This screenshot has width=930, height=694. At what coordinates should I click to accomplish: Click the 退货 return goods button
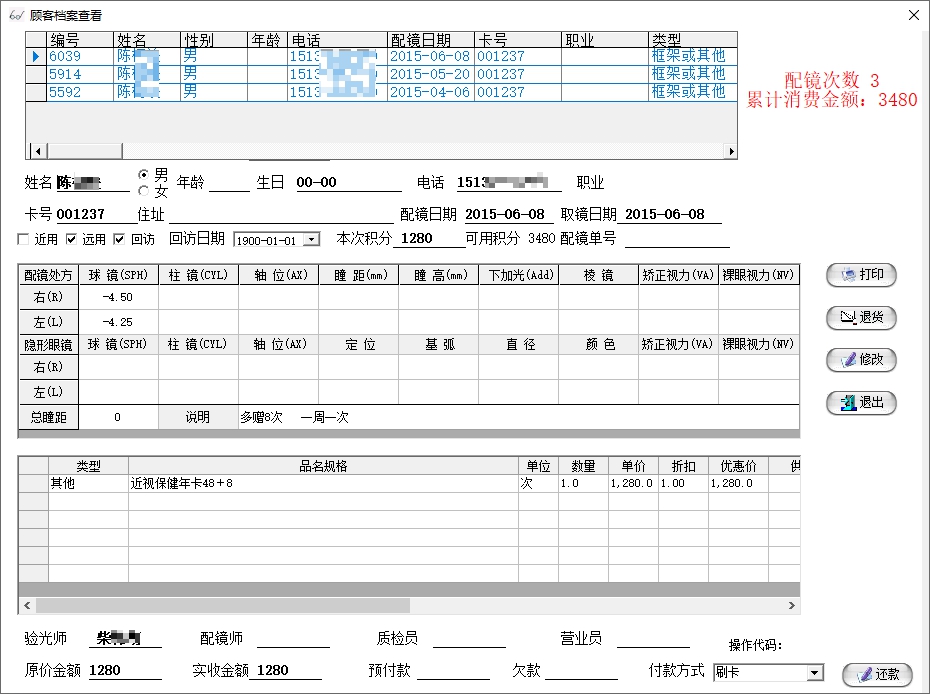(x=861, y=318)
